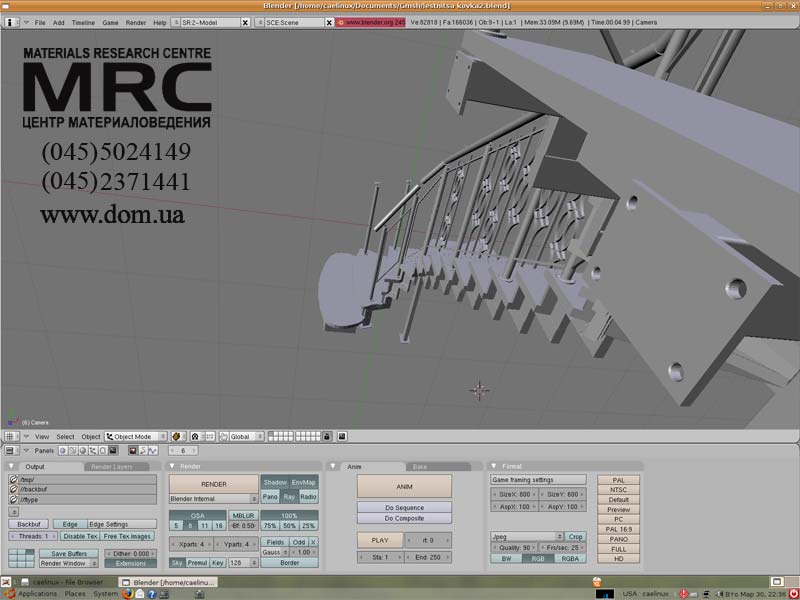Open the Add menu
The width and height of the screenshot is (800, 600).
59,23
